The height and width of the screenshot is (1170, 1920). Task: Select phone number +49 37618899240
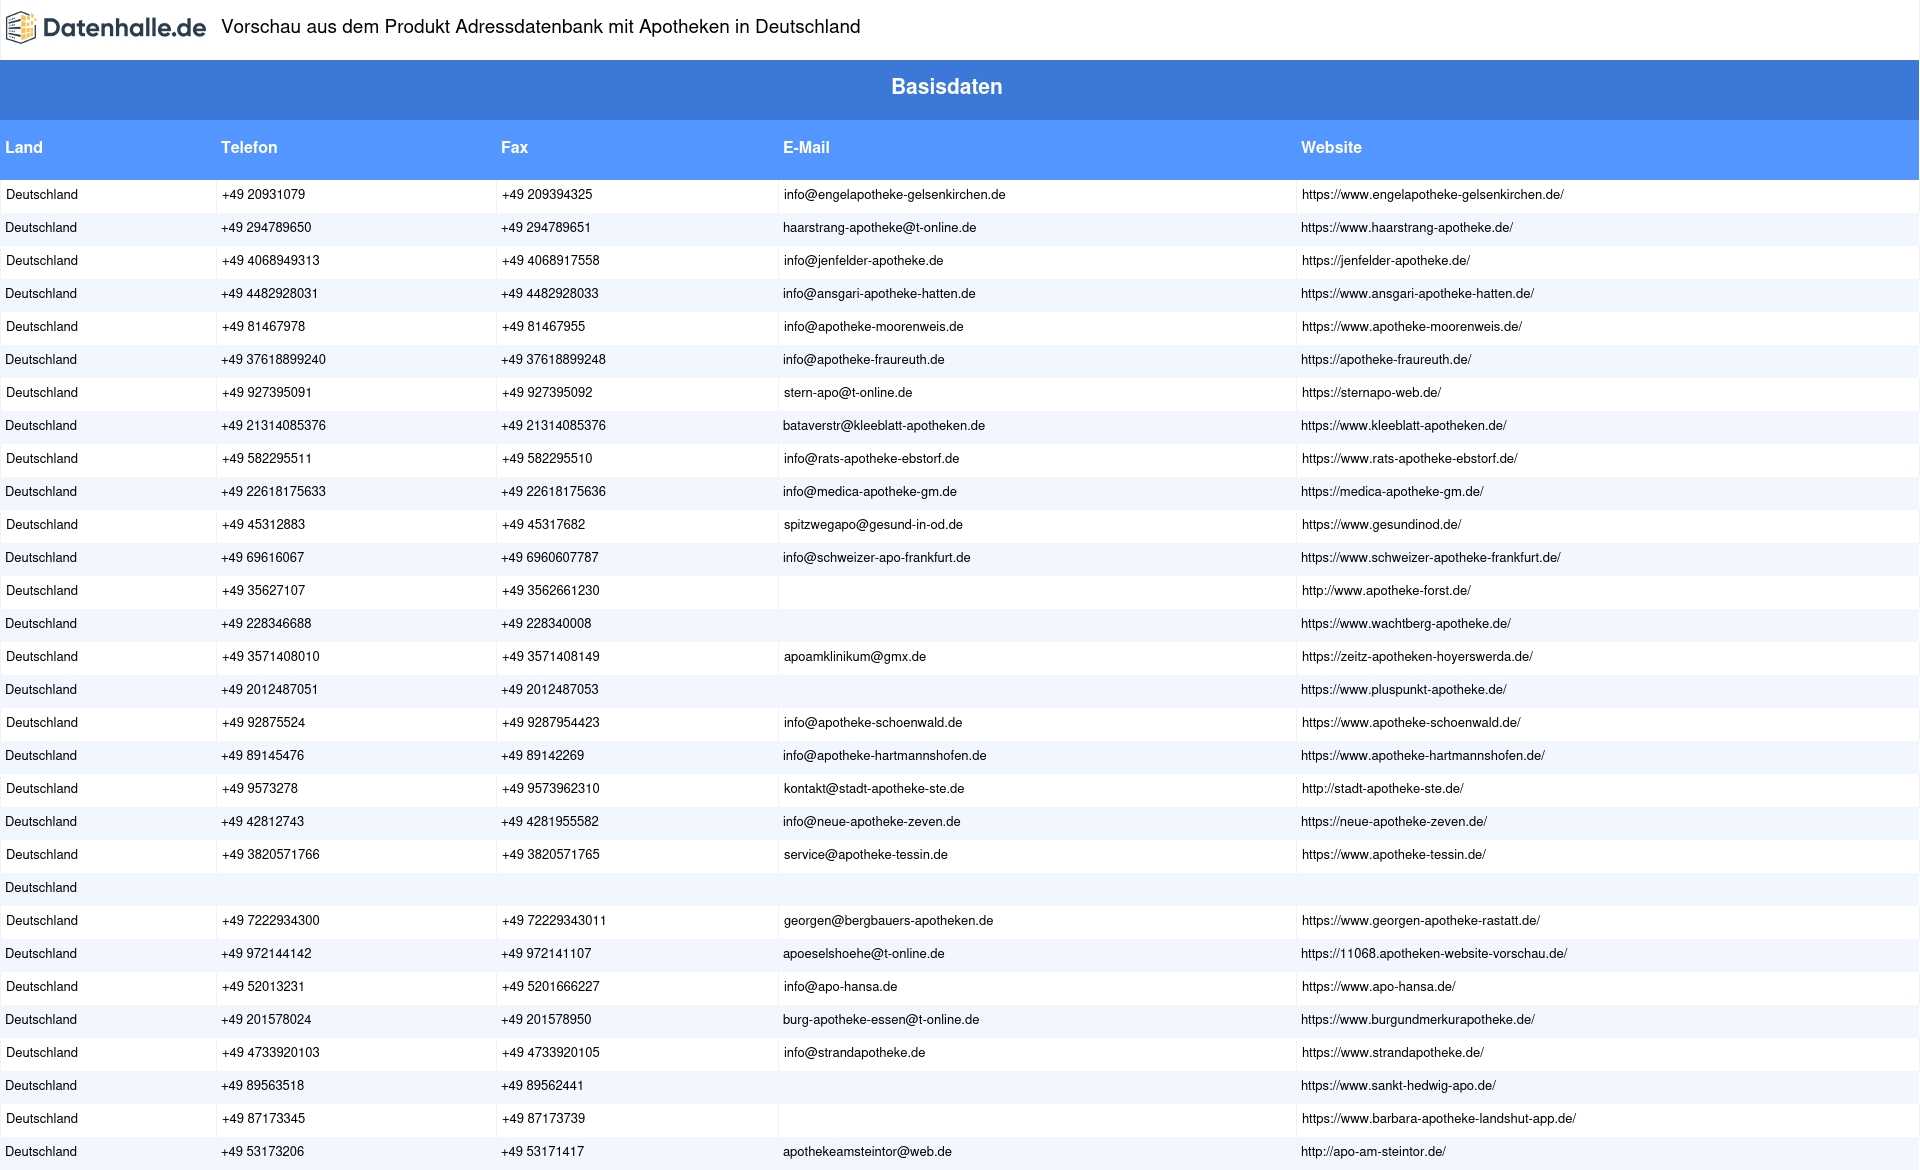273,360
